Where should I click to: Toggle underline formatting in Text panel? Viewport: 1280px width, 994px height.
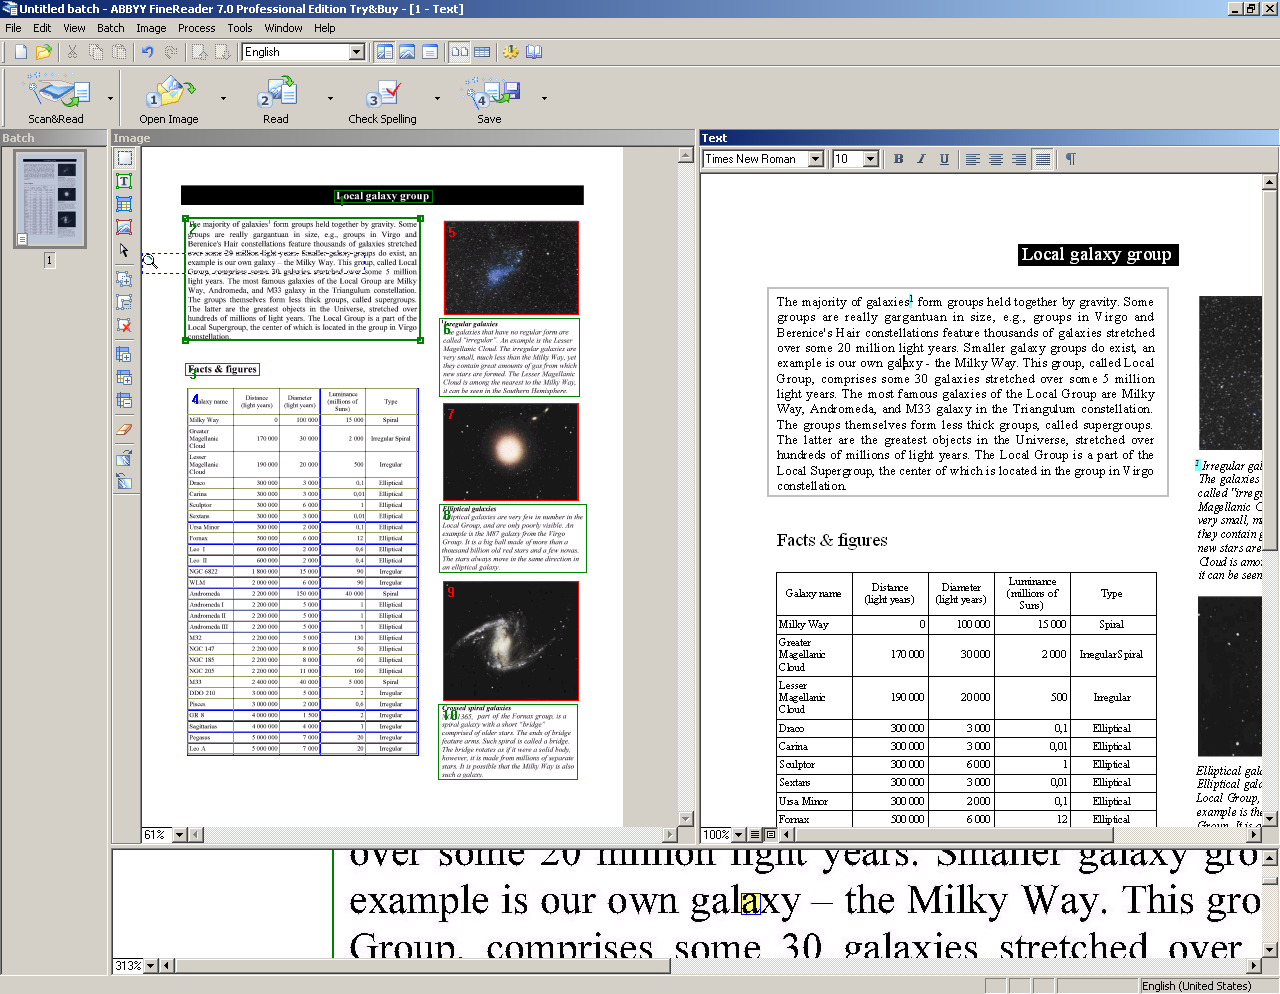tap(944, 159)
